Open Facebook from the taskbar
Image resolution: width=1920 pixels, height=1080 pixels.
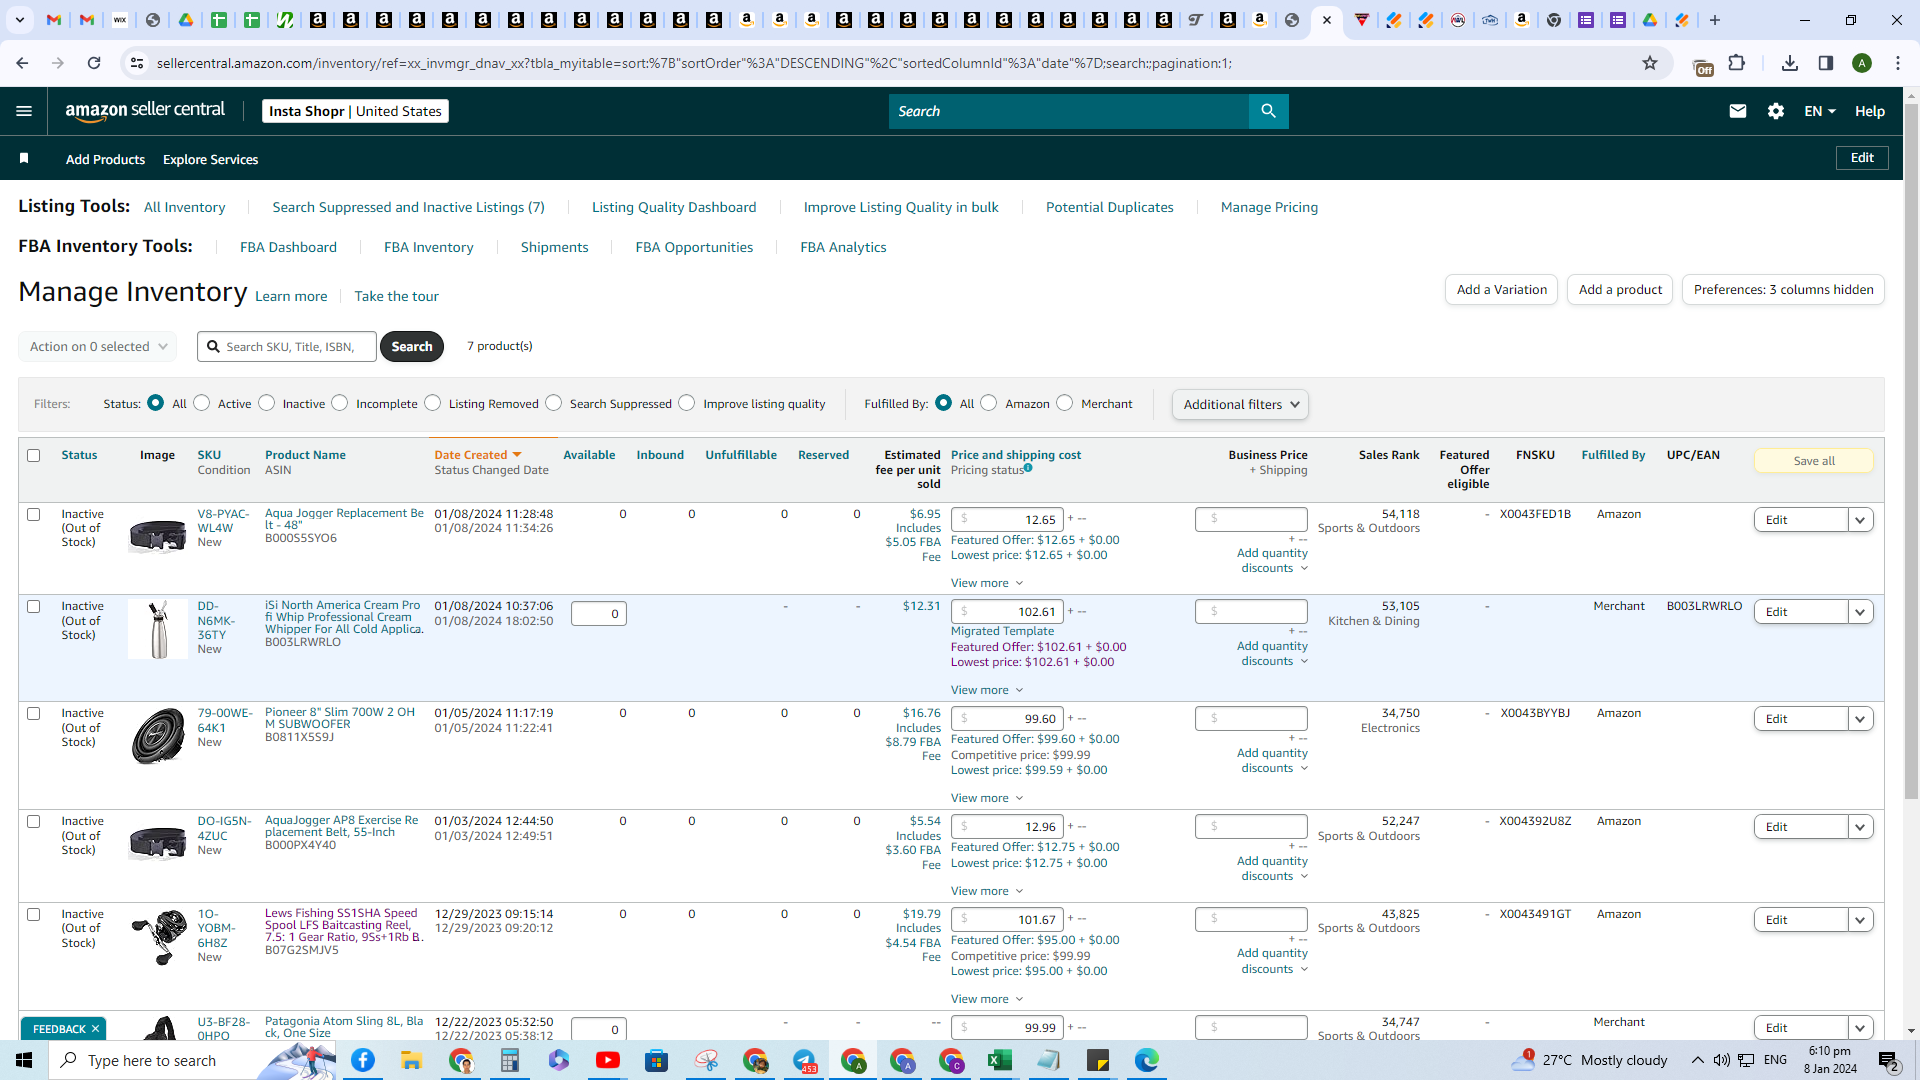[363, 1060]
